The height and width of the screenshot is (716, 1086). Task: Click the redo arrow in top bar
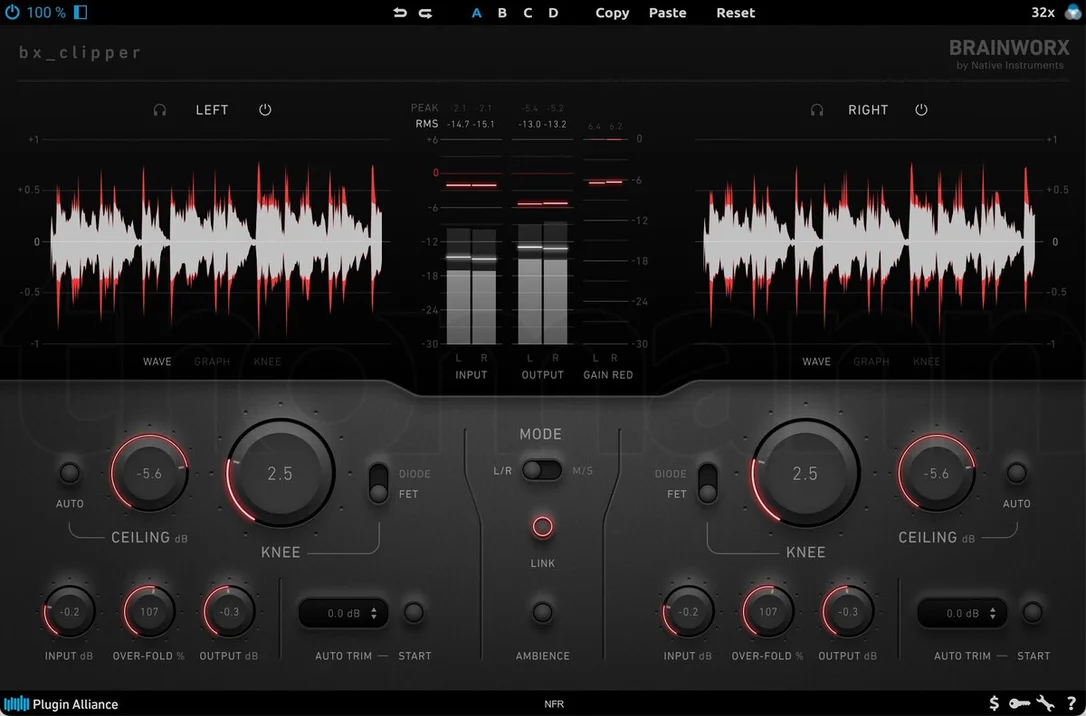(x=425, y=12)
